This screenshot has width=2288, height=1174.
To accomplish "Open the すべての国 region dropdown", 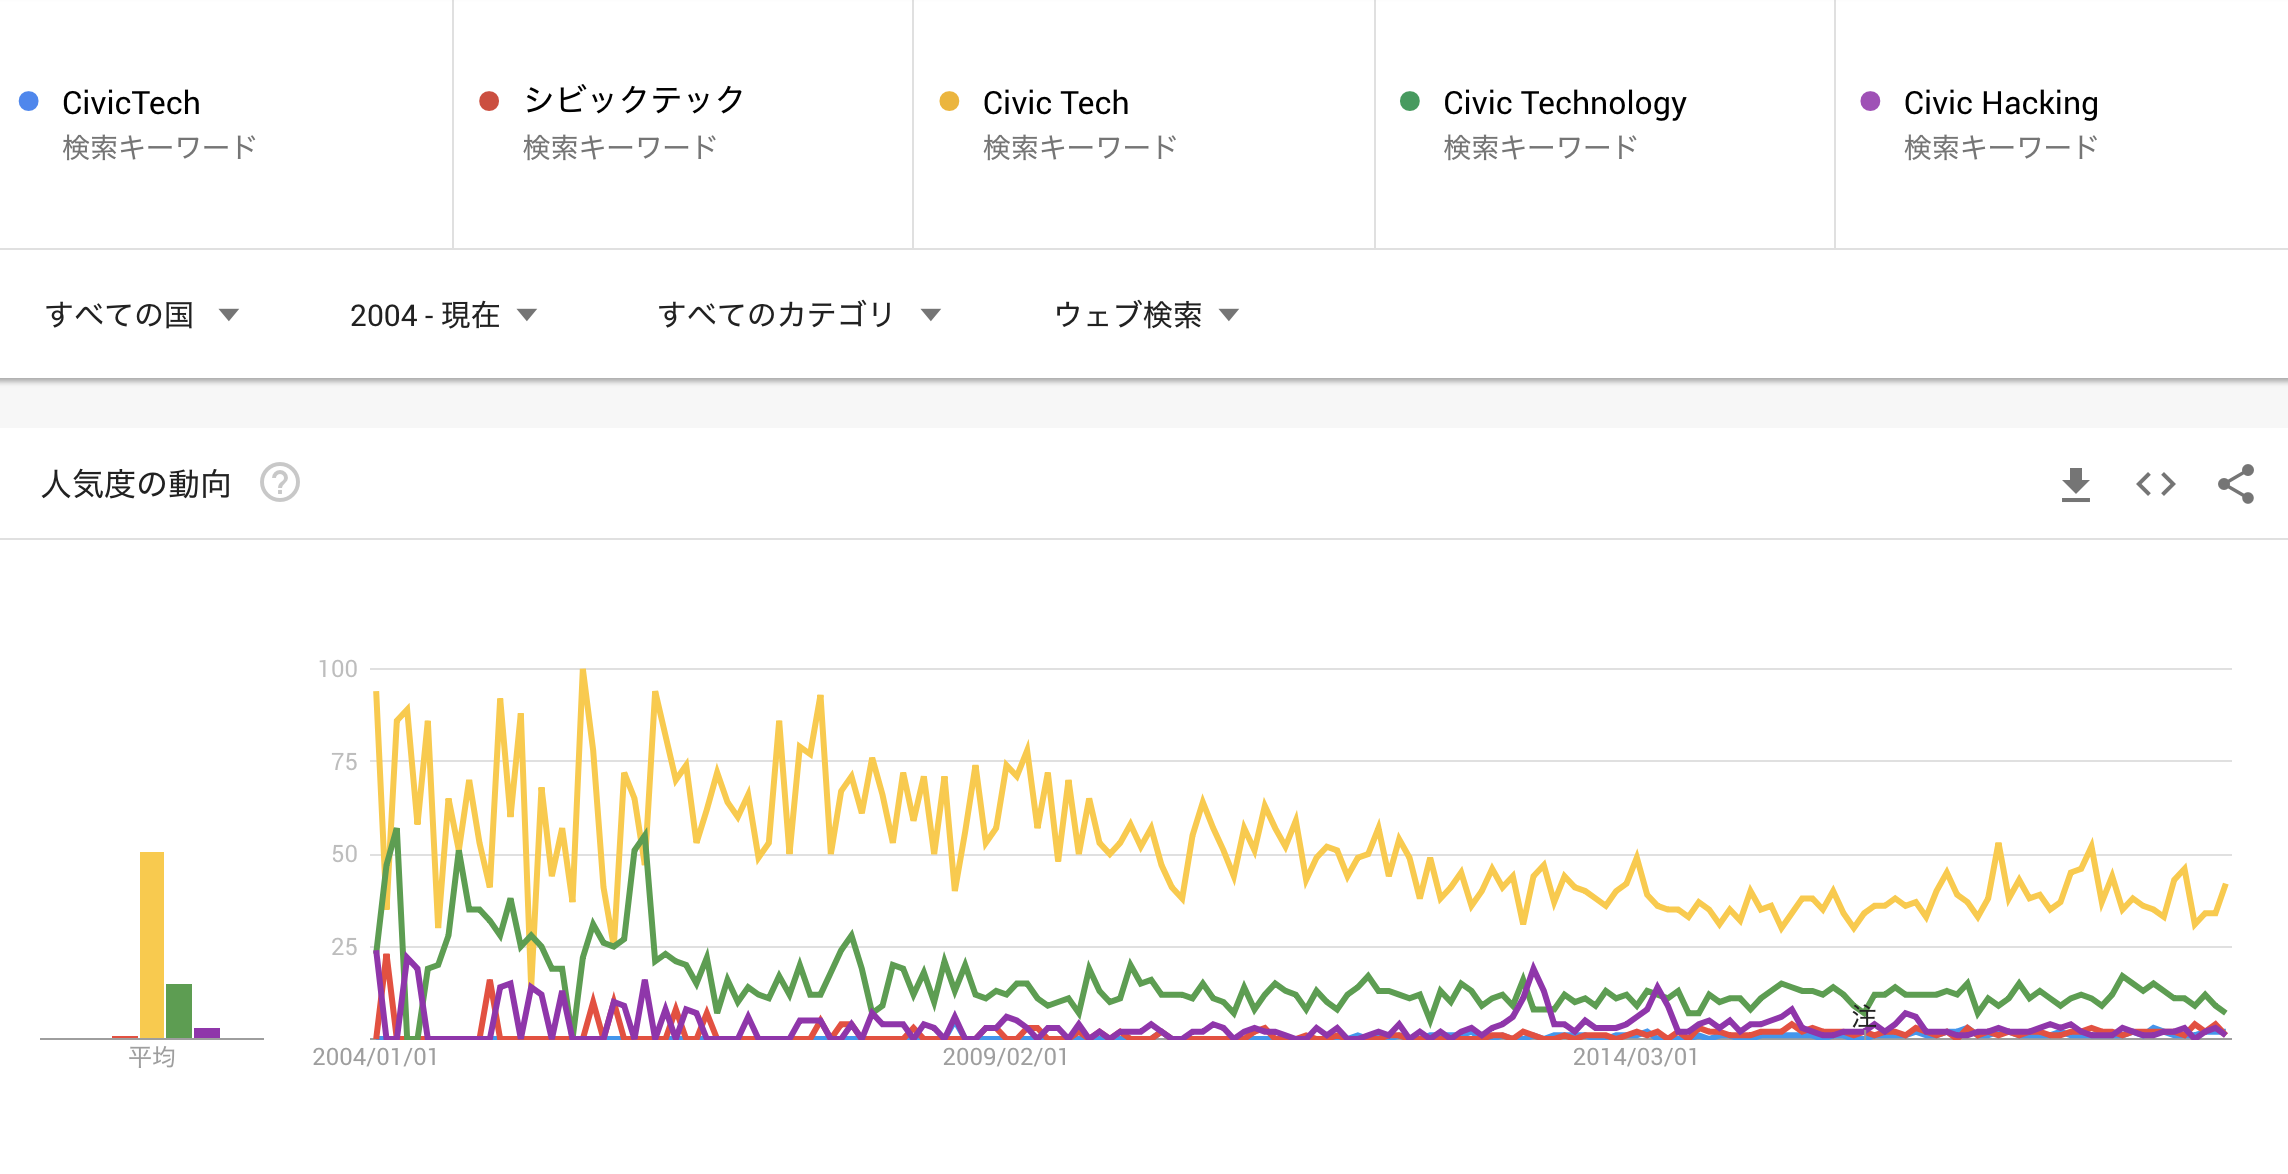I will click(142, 315).
